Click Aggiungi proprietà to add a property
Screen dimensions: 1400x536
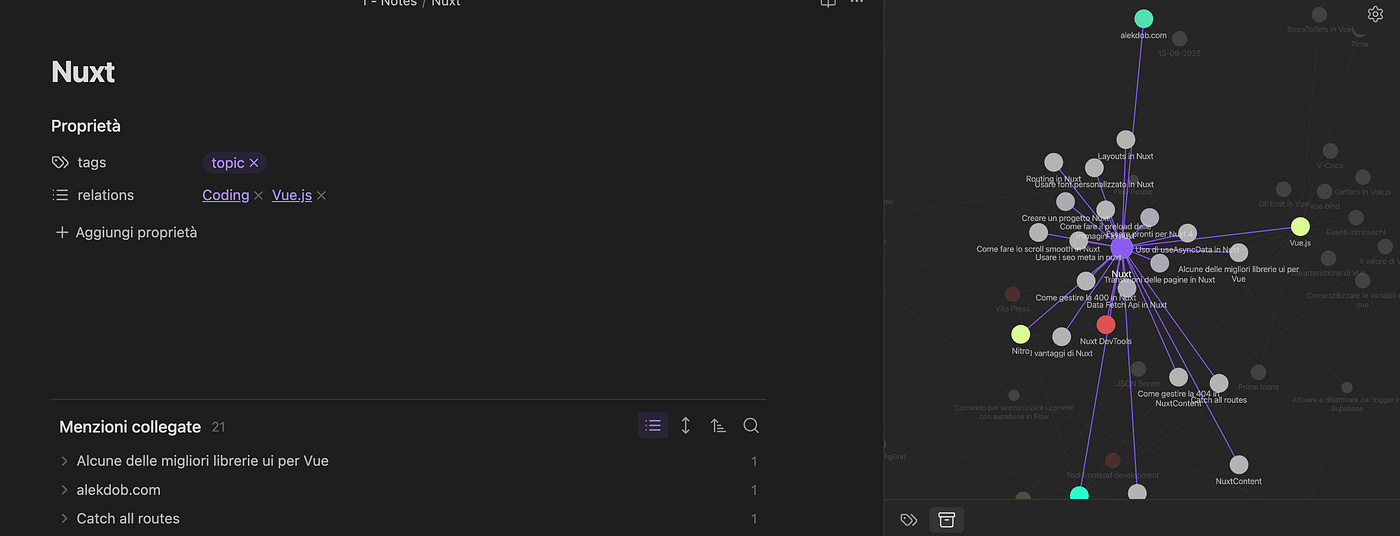(x=125, y=232)
